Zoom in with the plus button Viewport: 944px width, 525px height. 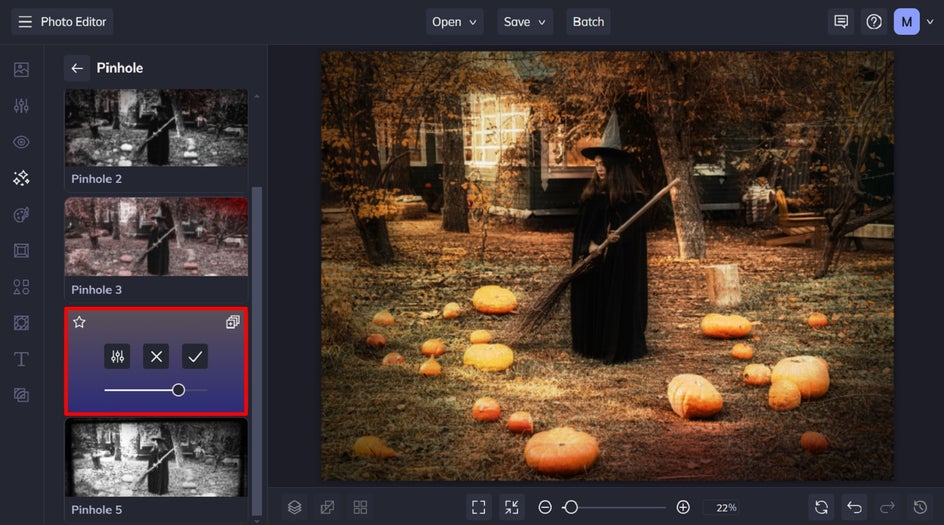click(683, 507)
